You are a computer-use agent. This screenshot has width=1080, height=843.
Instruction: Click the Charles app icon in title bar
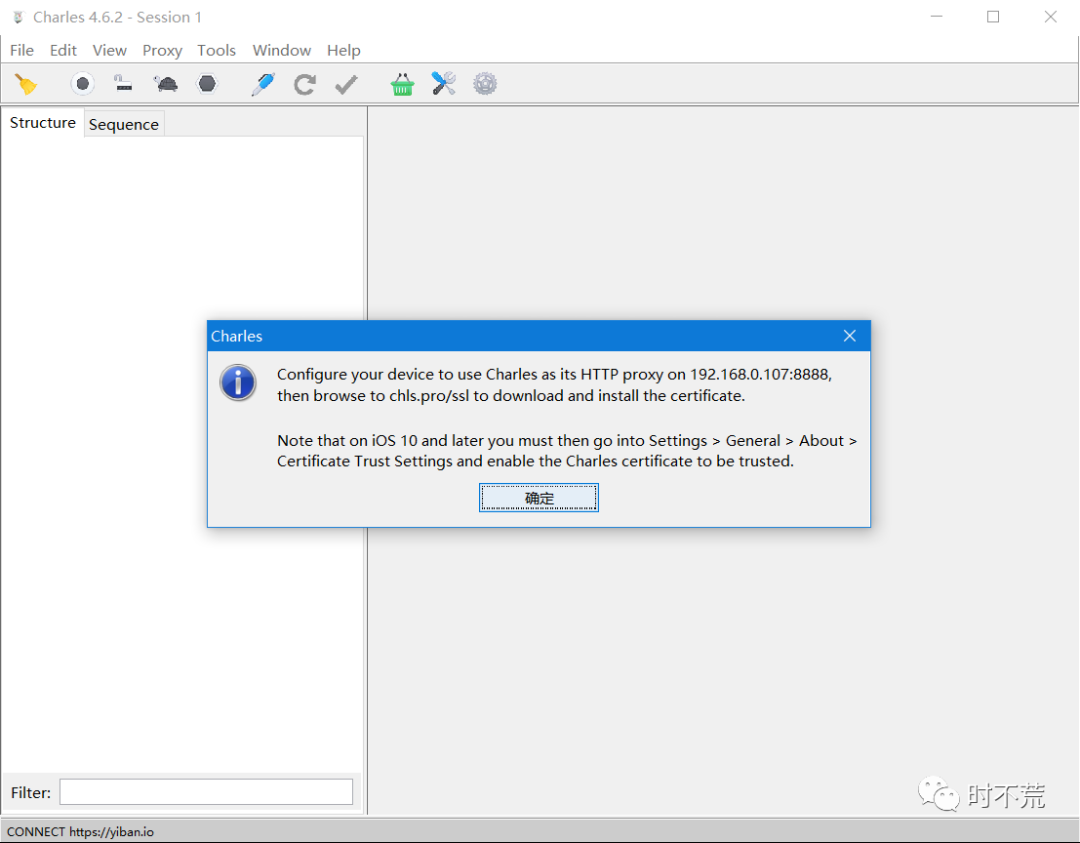tap(19, 17)
